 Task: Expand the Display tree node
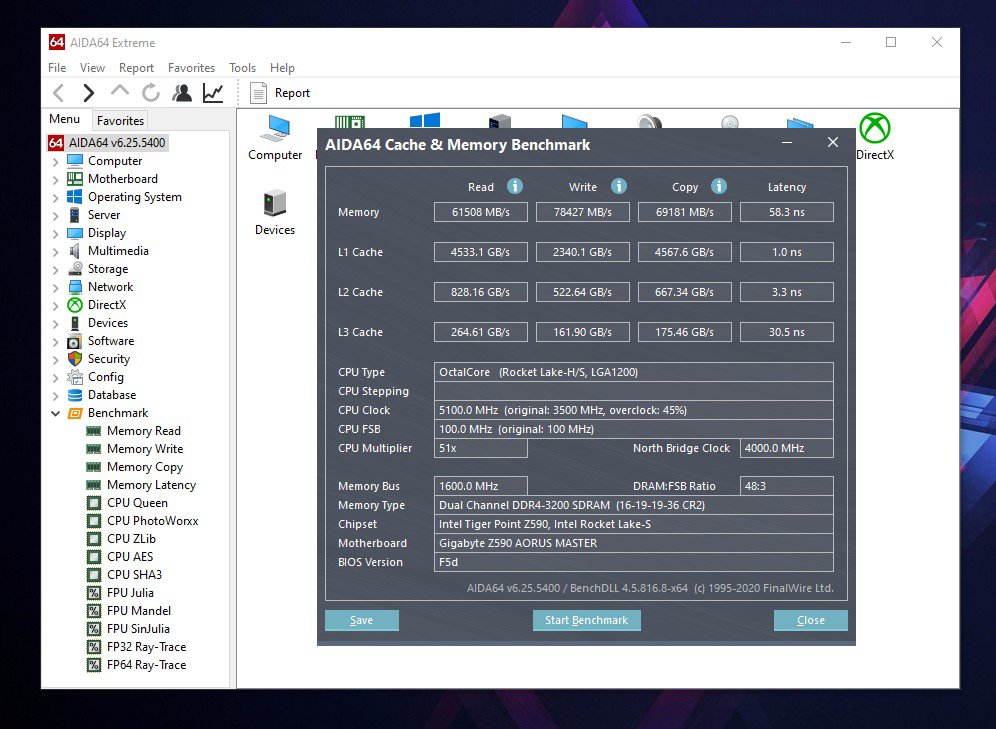click(x=56, y=234)
